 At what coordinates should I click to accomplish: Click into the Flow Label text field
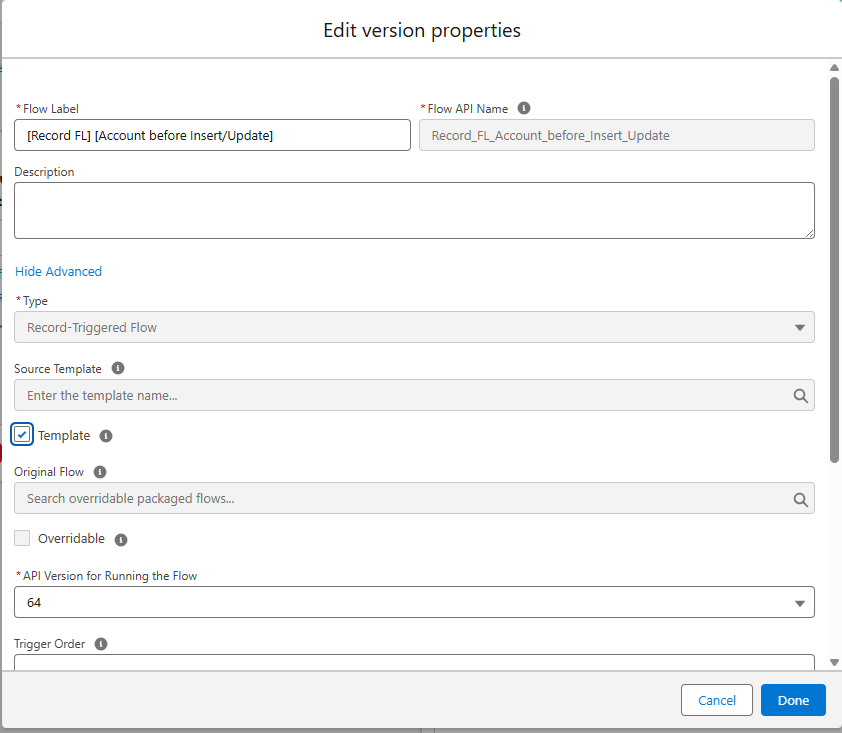point(212,135)
